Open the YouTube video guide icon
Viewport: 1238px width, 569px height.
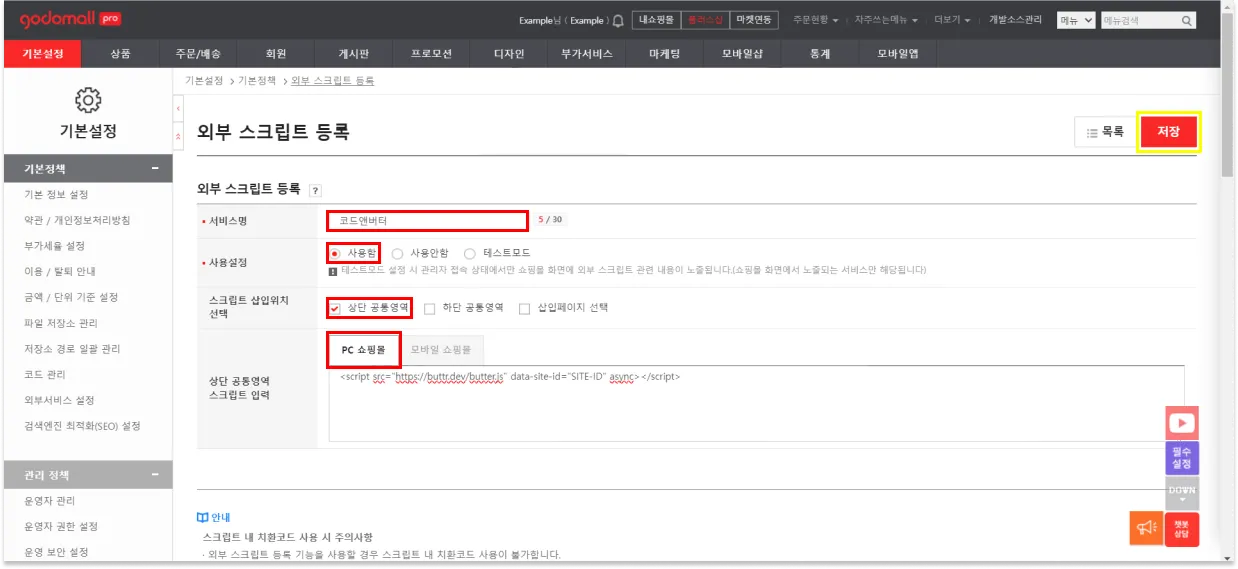click(1182, 423)
